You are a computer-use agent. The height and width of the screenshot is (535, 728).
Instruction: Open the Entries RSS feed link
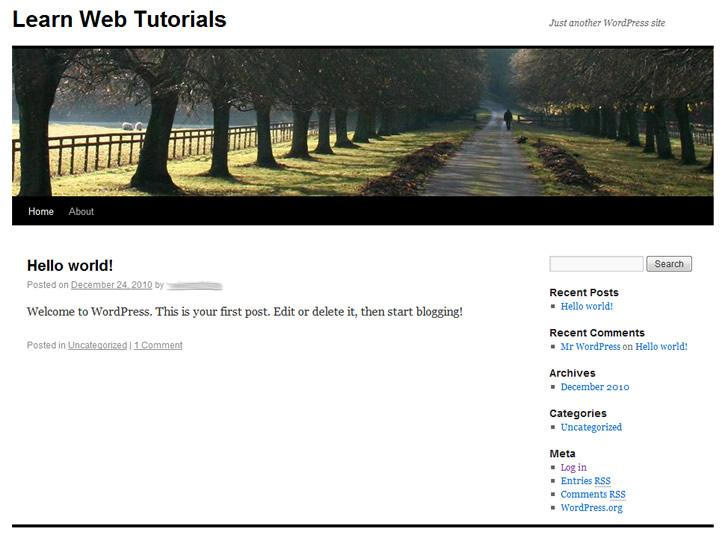(585, 481)
